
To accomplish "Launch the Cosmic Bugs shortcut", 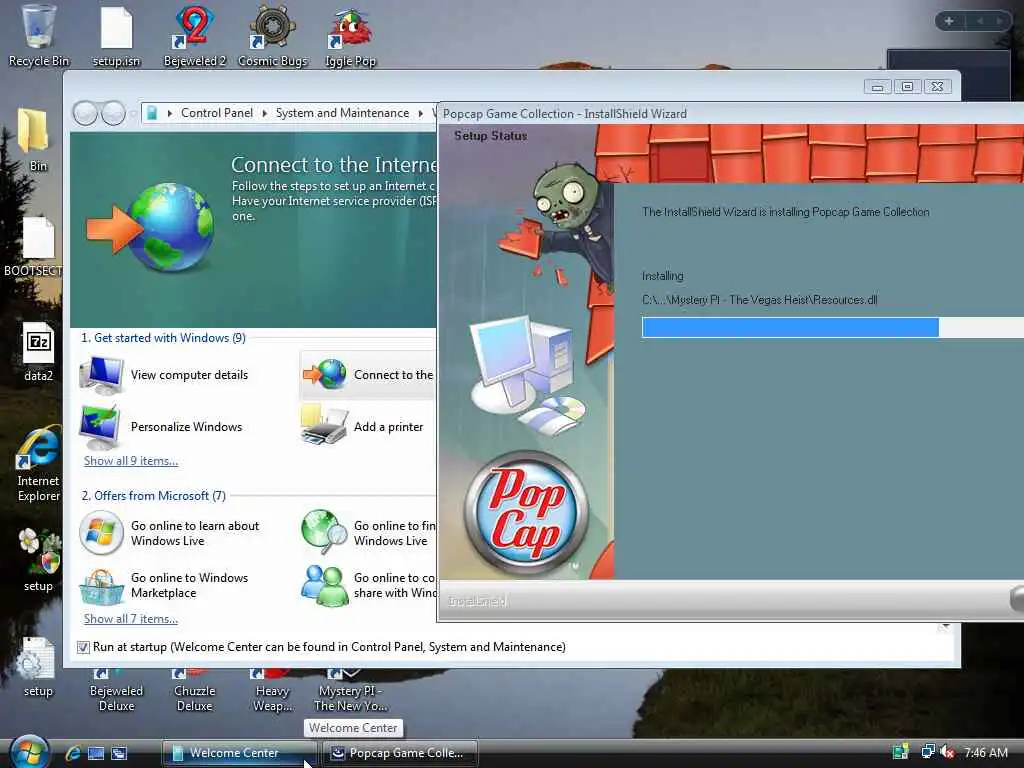I will click(x=273, y=36).
